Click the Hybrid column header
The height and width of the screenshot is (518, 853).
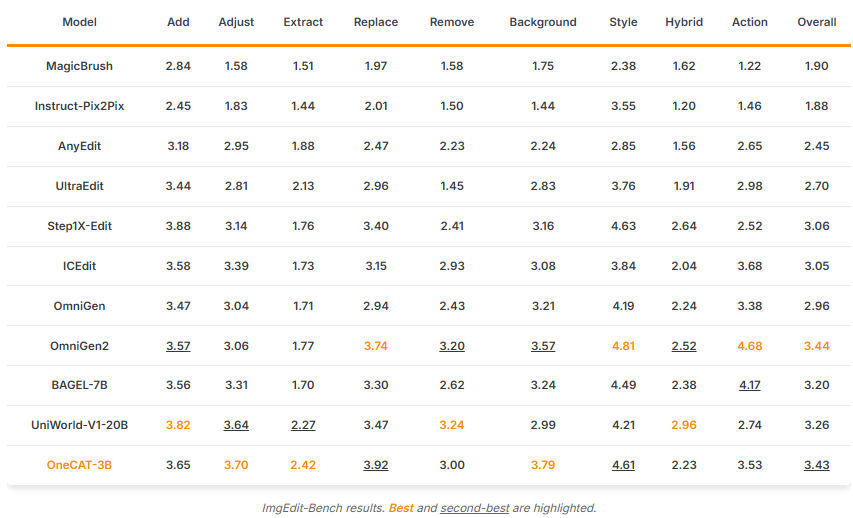coord(684,22)
